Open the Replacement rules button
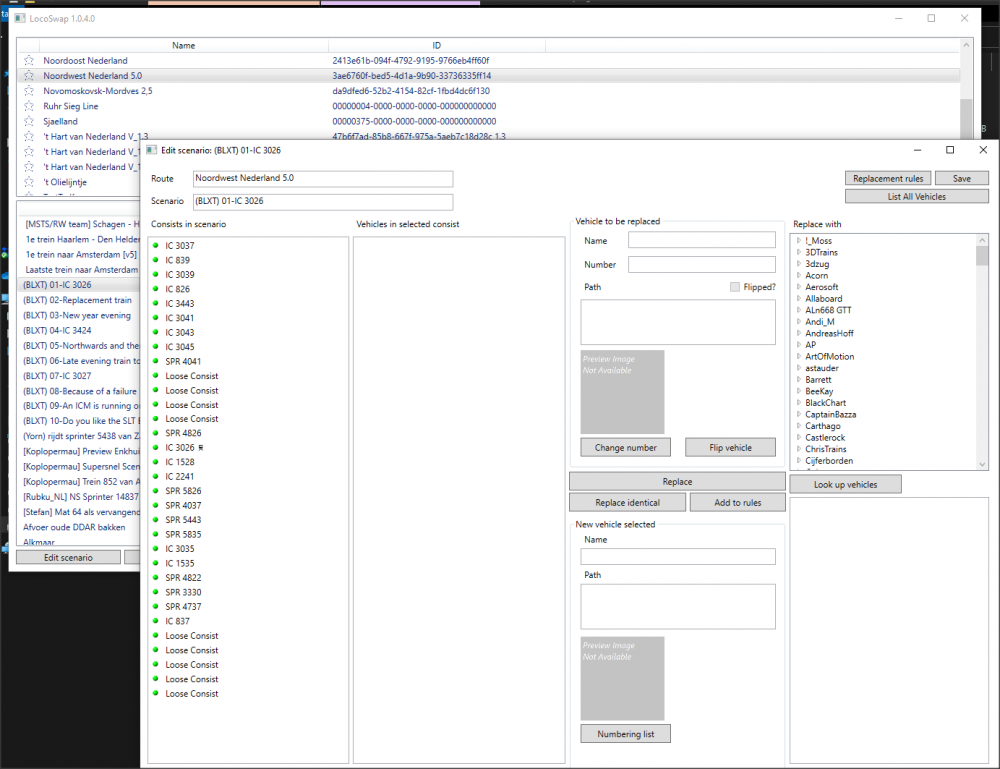 (x=888, y=178)
